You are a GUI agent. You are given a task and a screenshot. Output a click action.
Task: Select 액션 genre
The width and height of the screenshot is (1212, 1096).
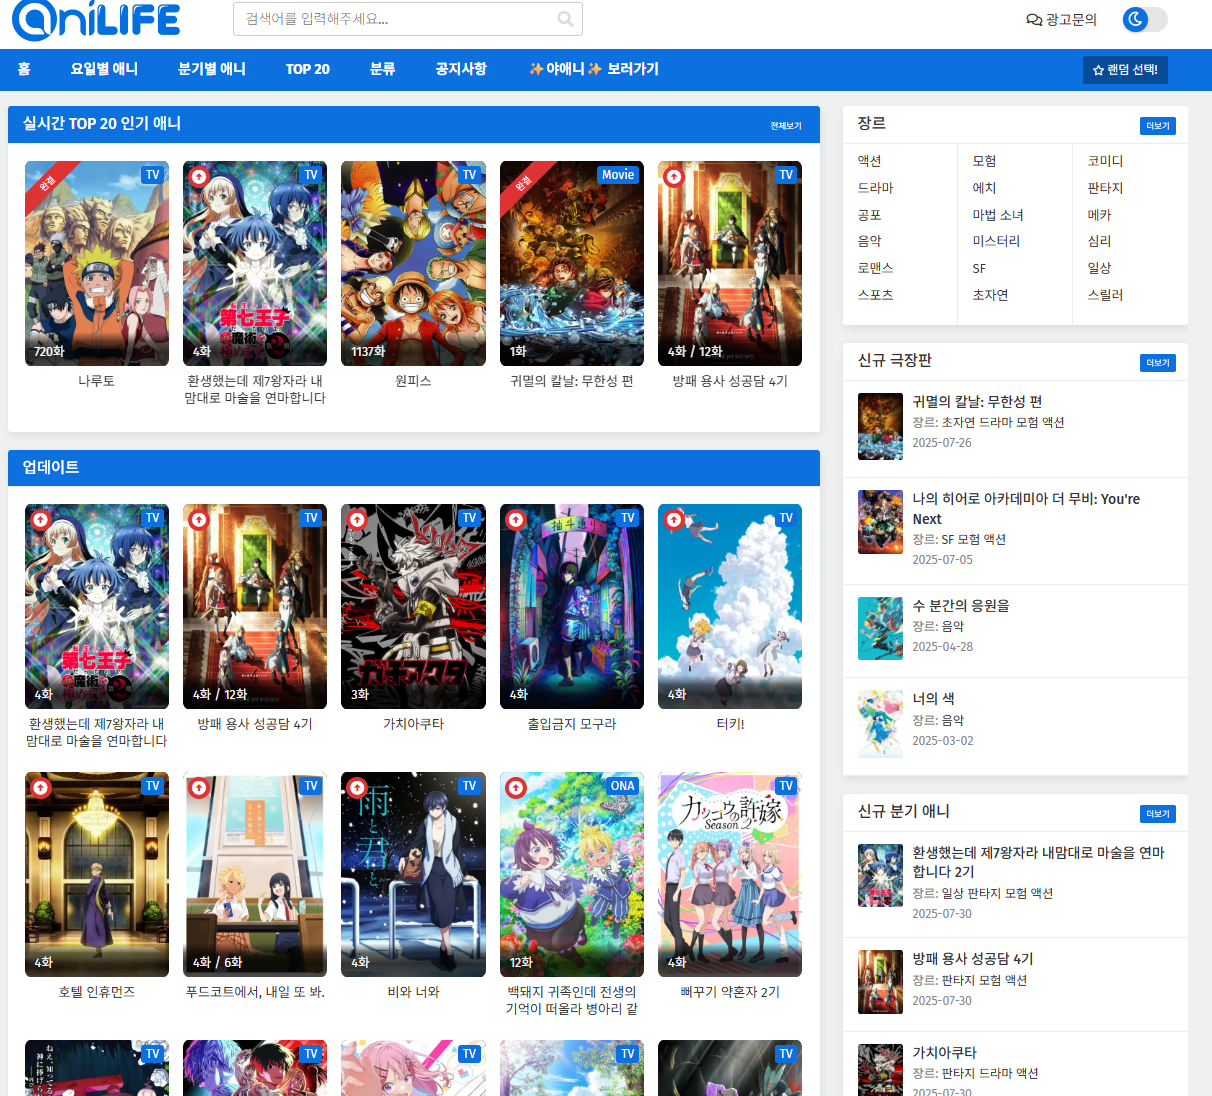[x=869, y=161]
